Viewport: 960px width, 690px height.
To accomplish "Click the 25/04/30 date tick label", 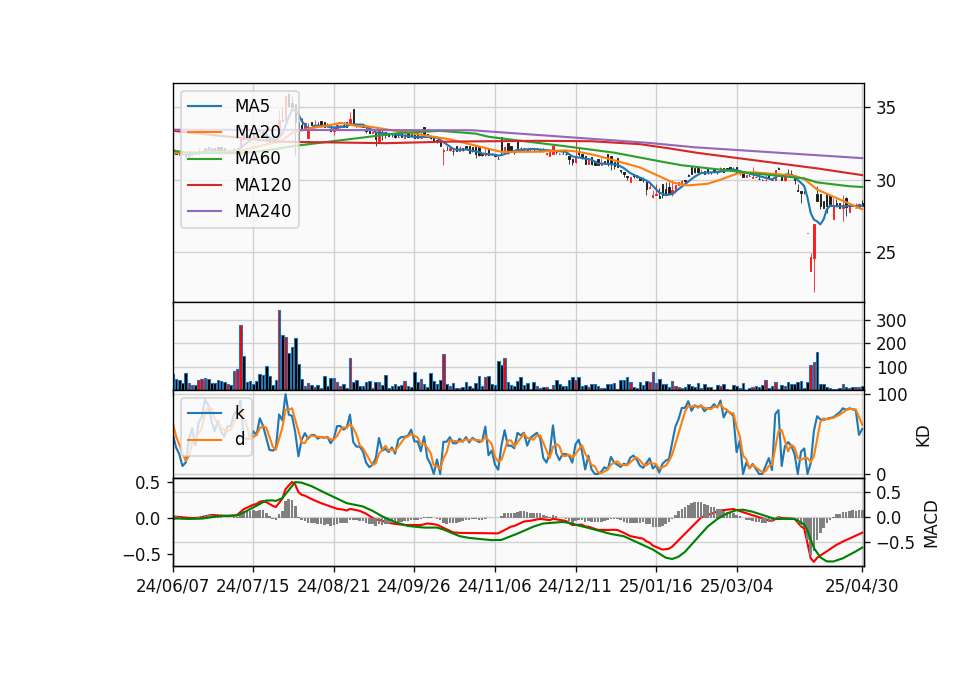I will [862, 586].
